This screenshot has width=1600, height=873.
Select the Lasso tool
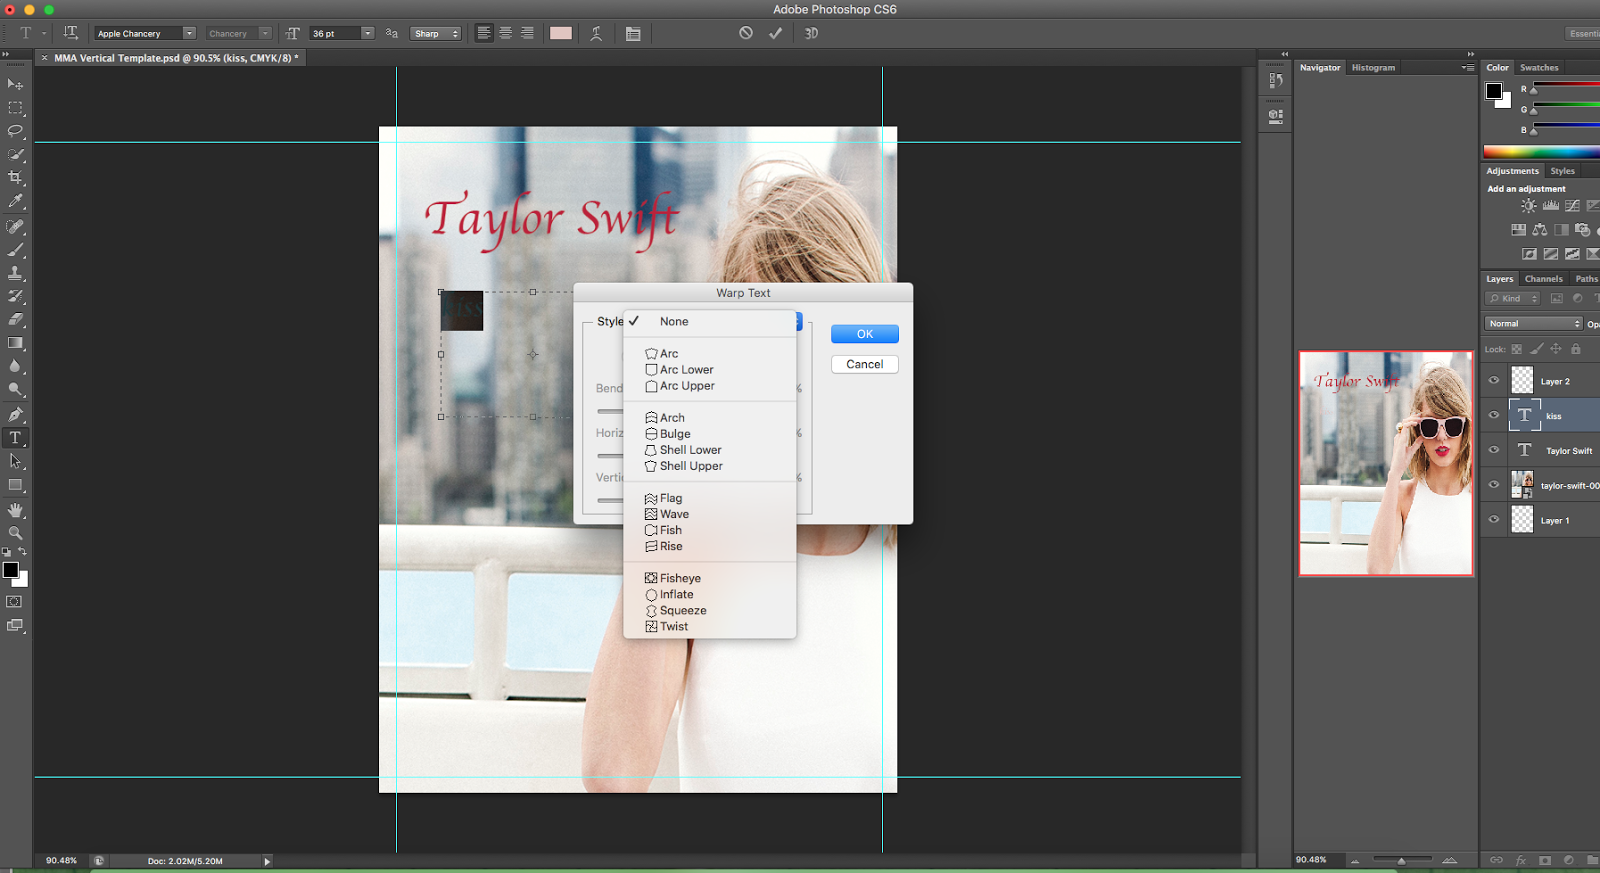15,131
